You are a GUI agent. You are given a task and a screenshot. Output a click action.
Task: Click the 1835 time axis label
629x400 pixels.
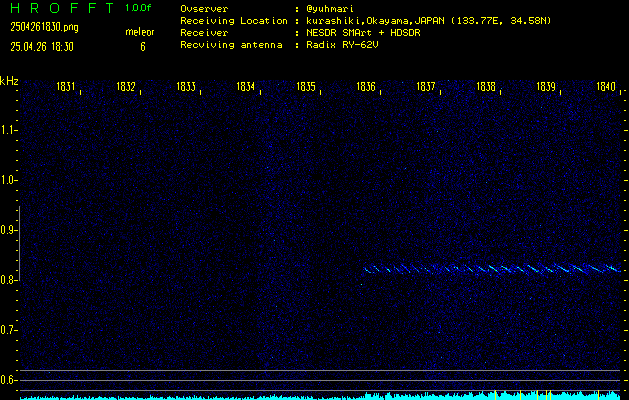[x=306, y=86]
